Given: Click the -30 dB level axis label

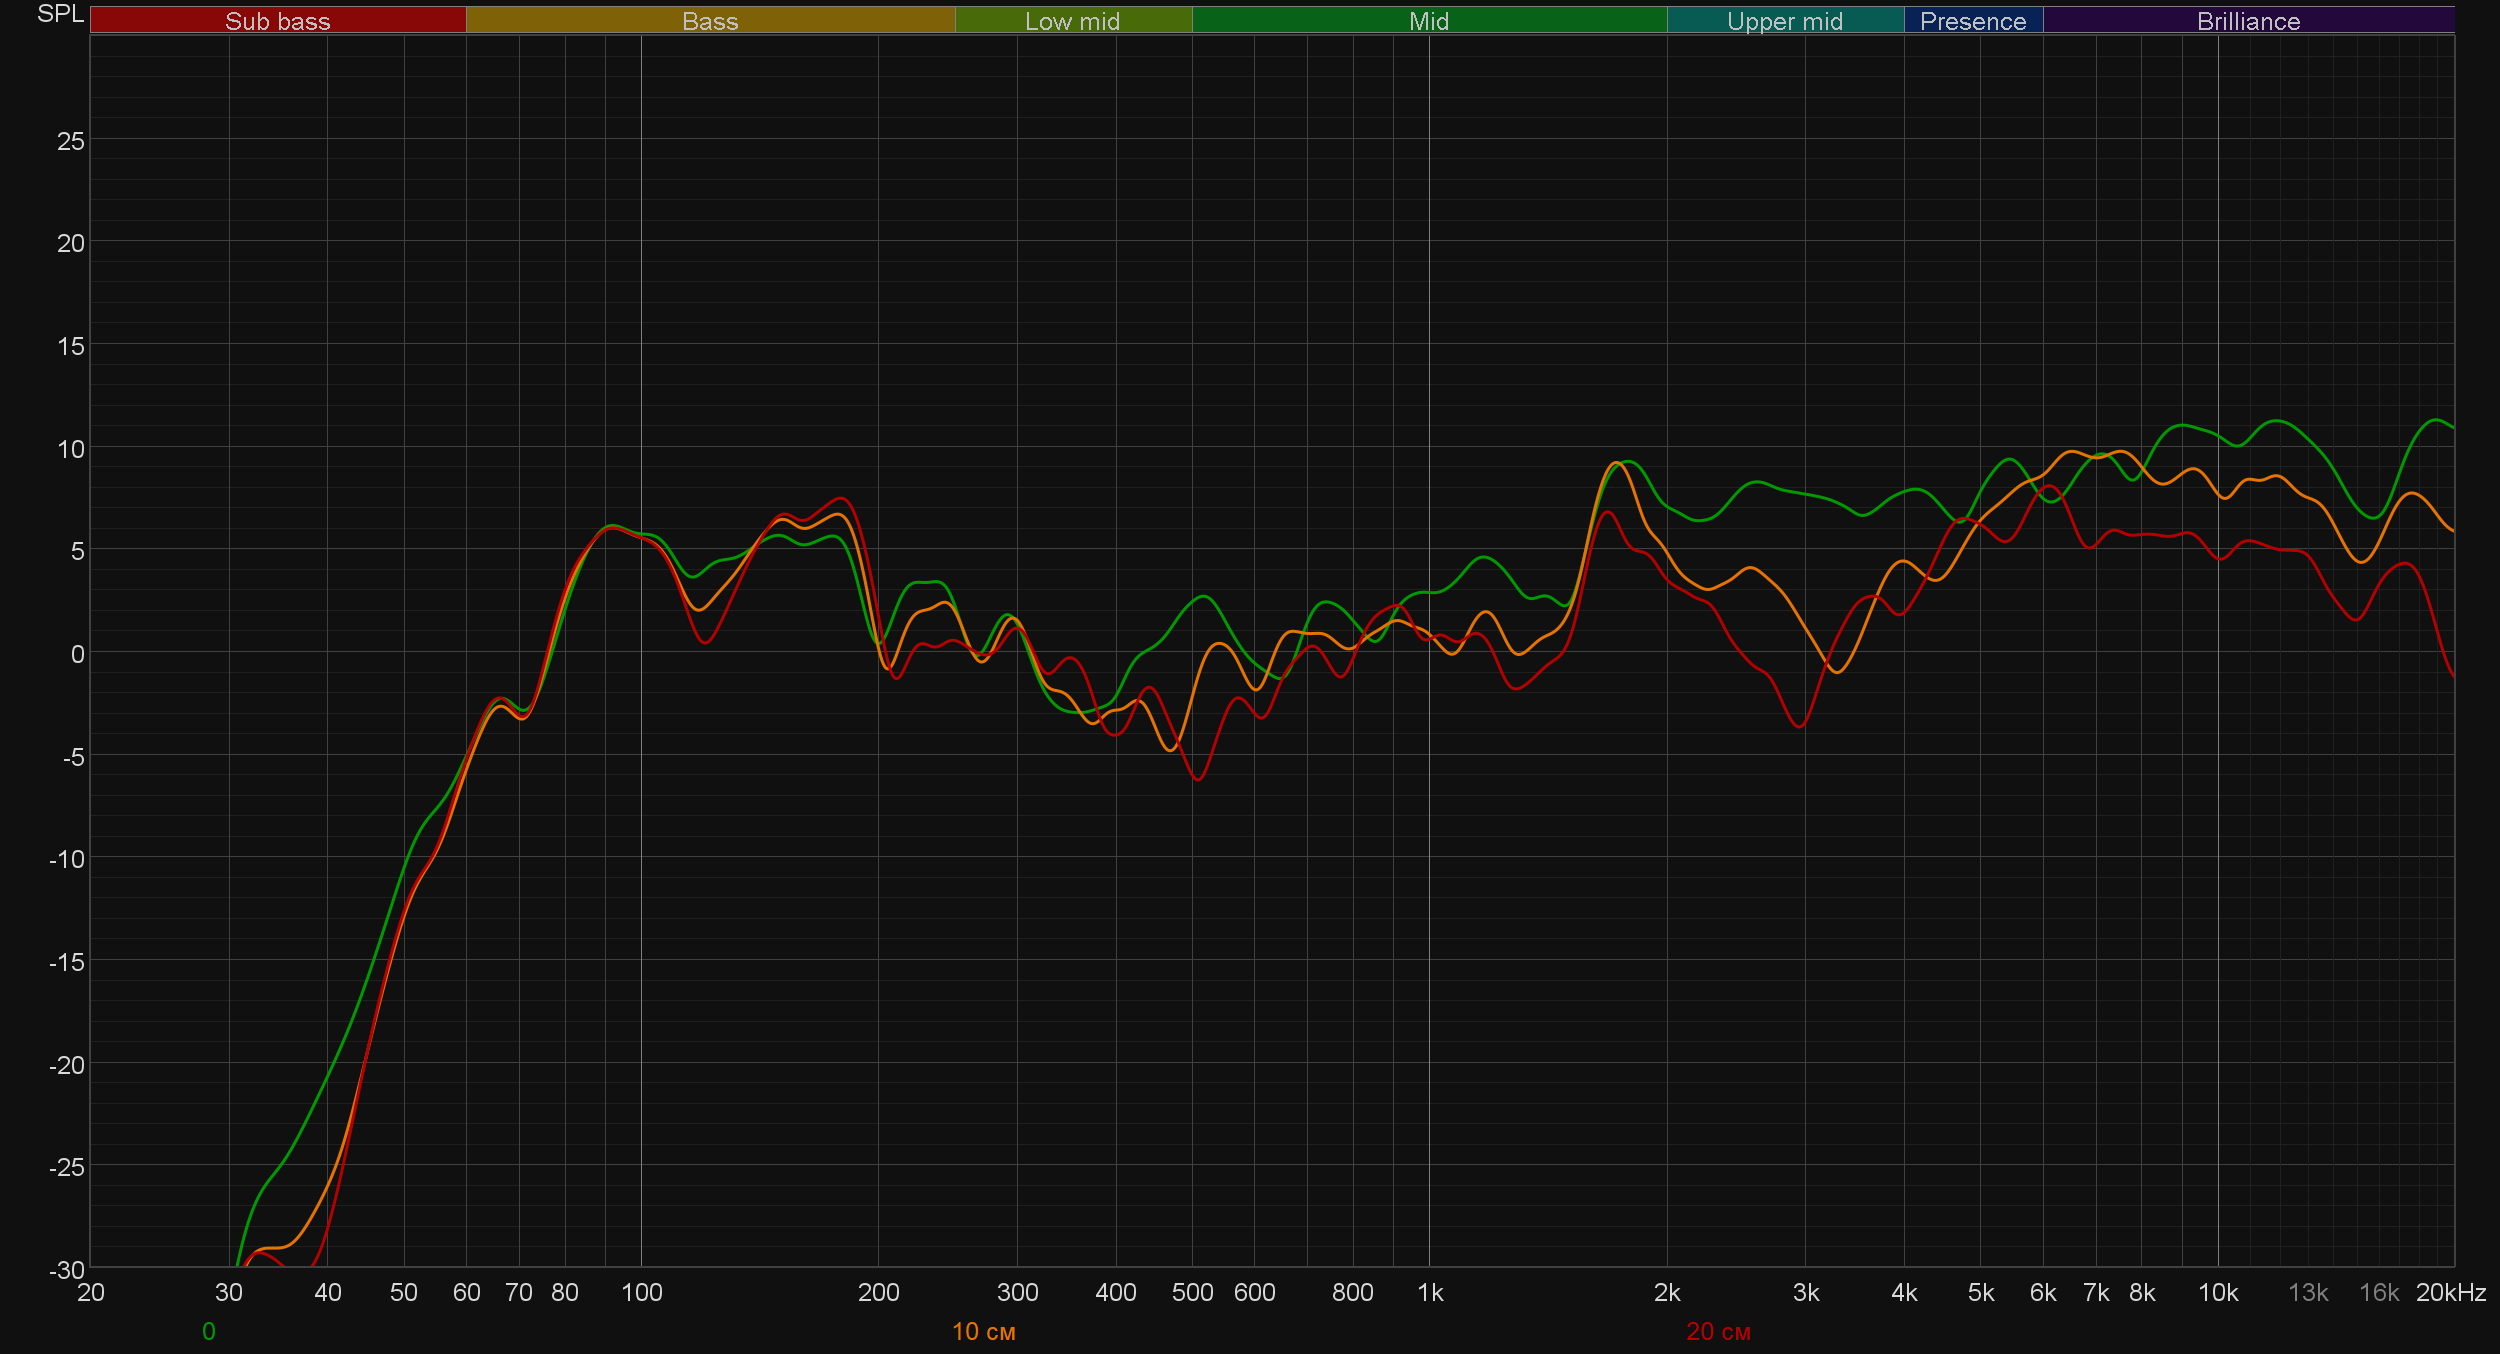Looking at the screenshot, I should [67, 1270].
